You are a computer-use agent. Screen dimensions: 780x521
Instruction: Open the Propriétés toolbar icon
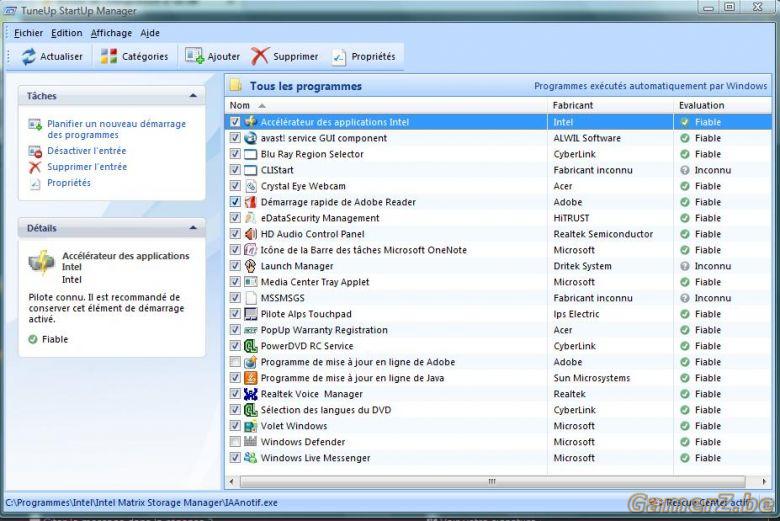pyautogui.click(x=338, y=57)
